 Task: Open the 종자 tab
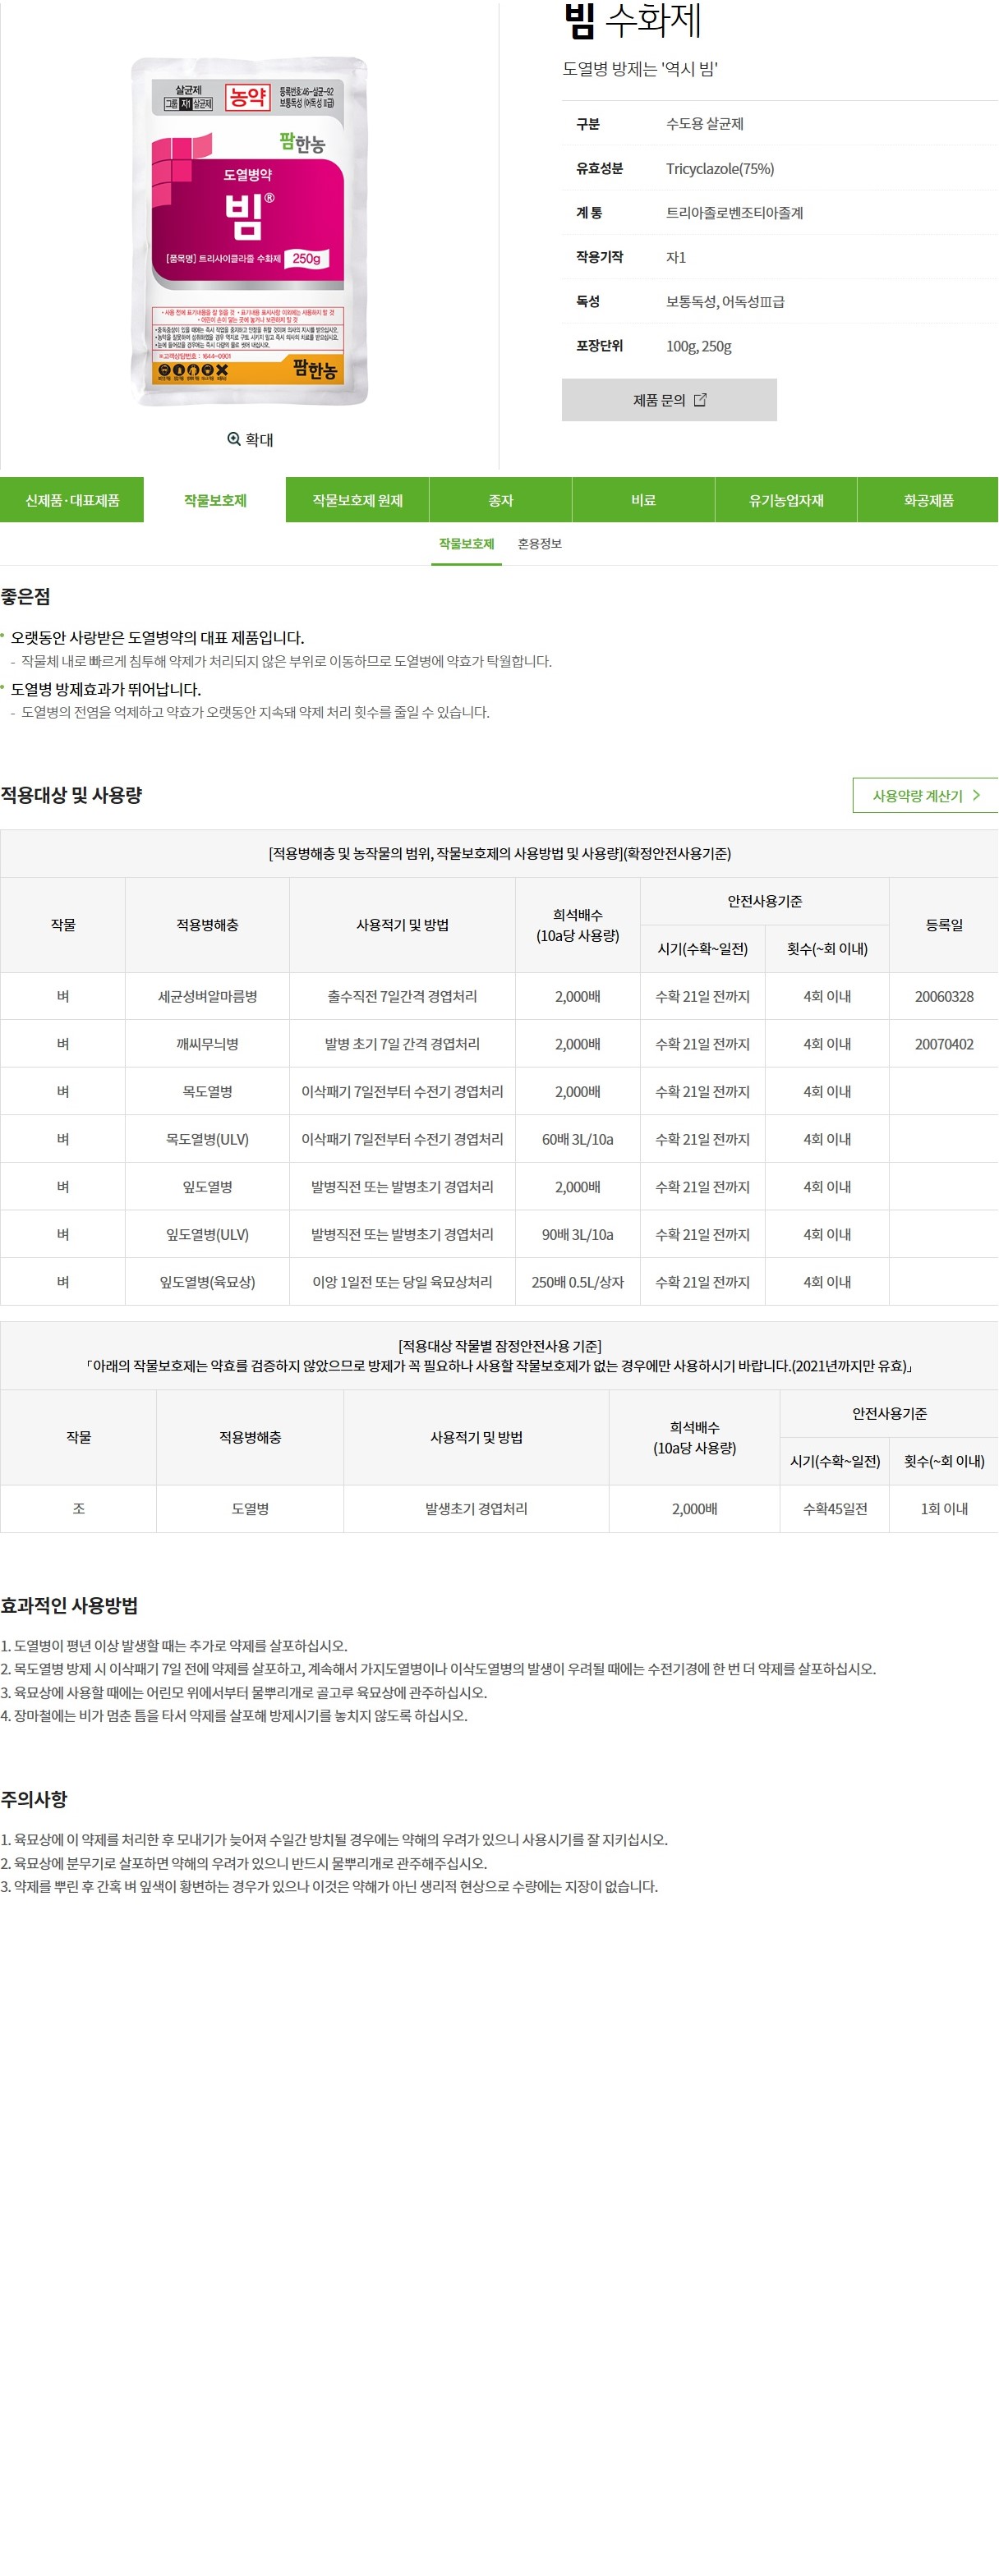point(501,500)
